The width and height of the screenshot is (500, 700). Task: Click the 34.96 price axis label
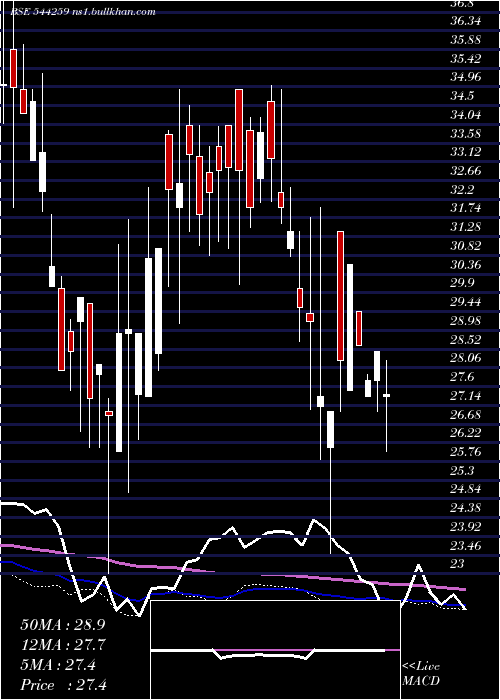pyautogui.click(x=466, y=77)
